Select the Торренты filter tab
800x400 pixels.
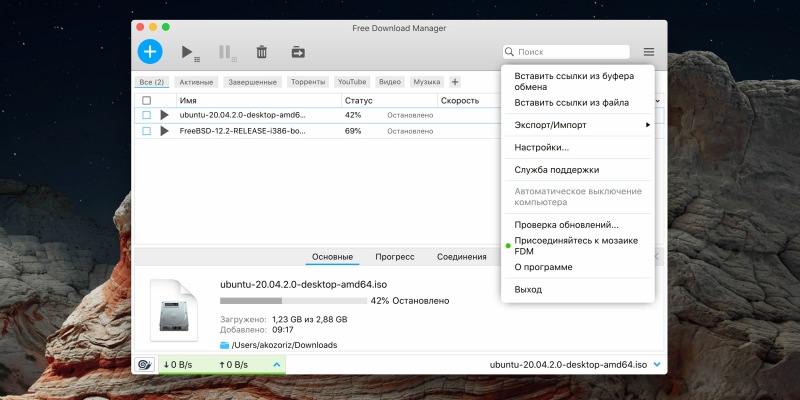308,82
